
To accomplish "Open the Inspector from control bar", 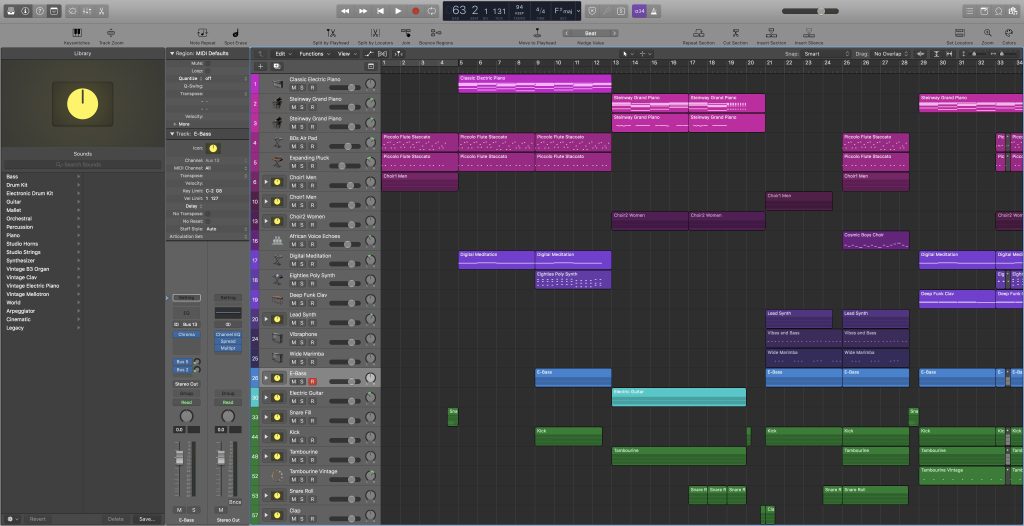I will (25, 11).
